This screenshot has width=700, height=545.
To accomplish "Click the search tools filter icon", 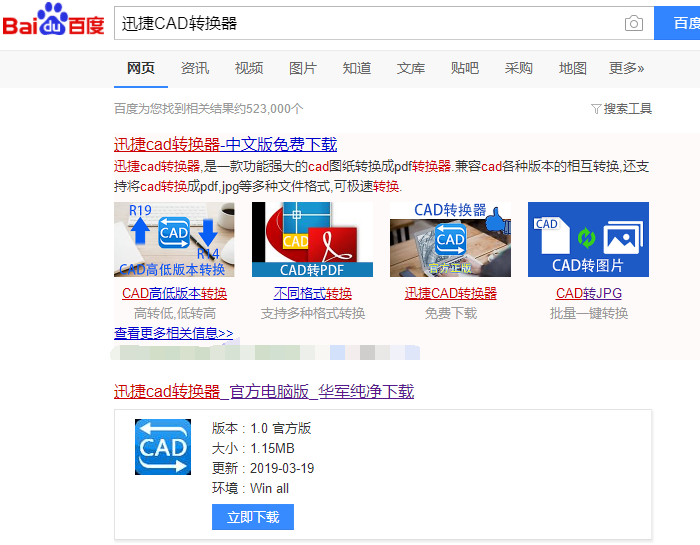I will coord(596,108).
